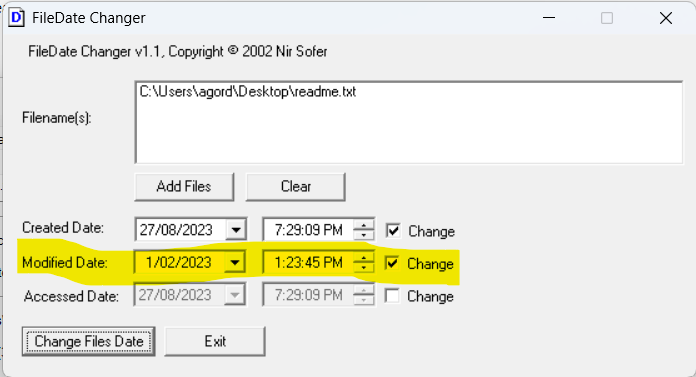
Task: Apply changes with Change Files Date button
Action: [x=88, y=341]
